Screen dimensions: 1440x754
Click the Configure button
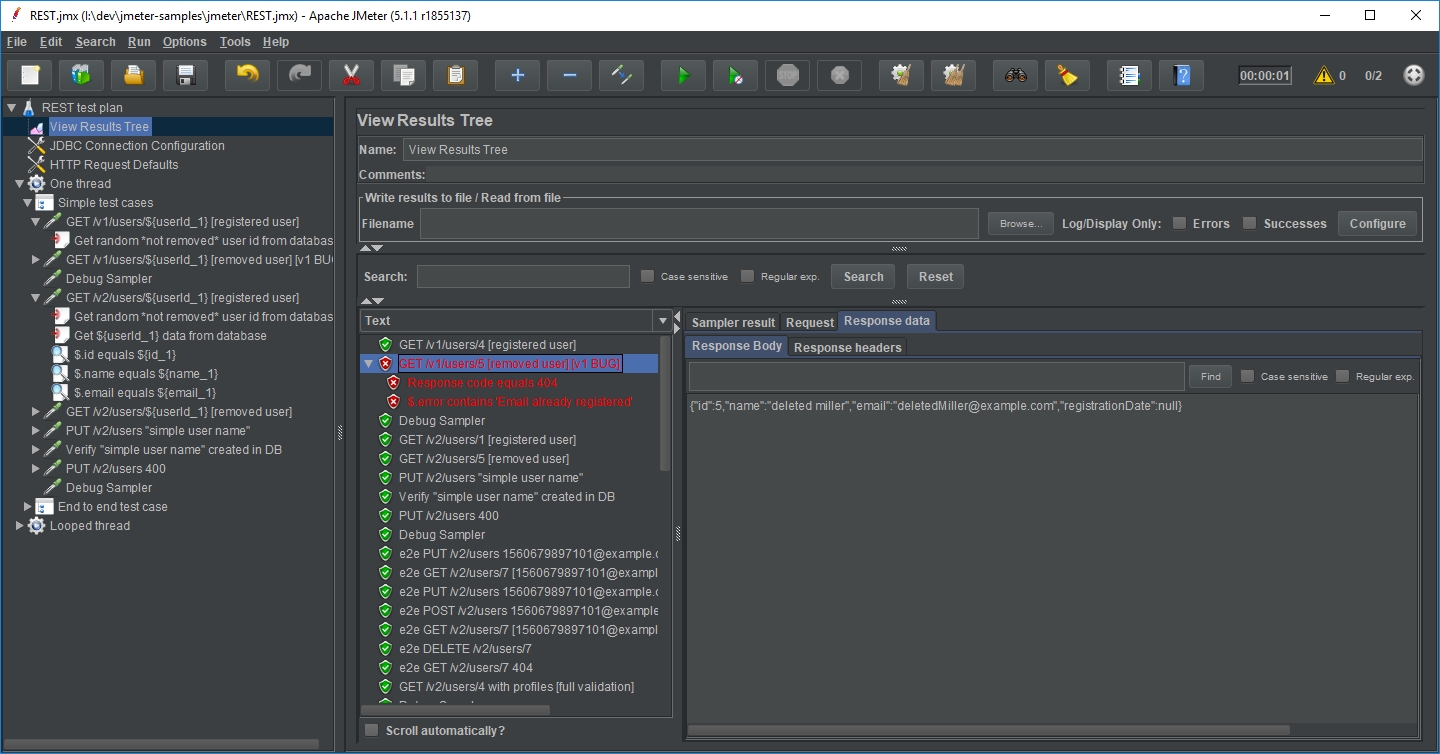(1377, 223)
